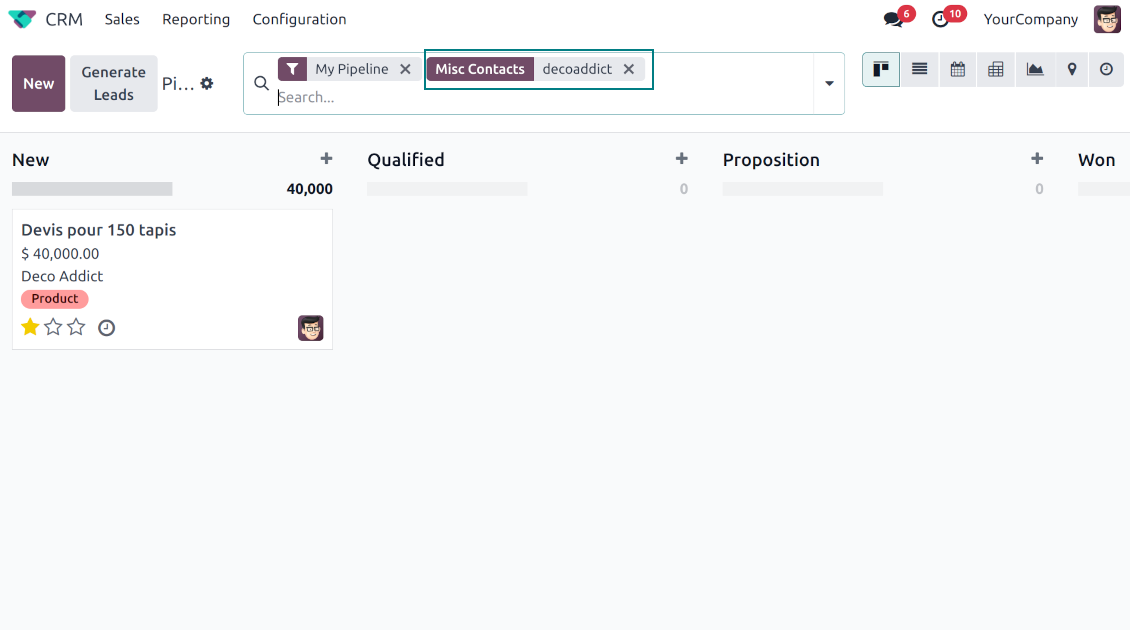Open activity view clock icon
Image resolution: width=1130 pixels, height=630 pixels.
[1106, 69]
